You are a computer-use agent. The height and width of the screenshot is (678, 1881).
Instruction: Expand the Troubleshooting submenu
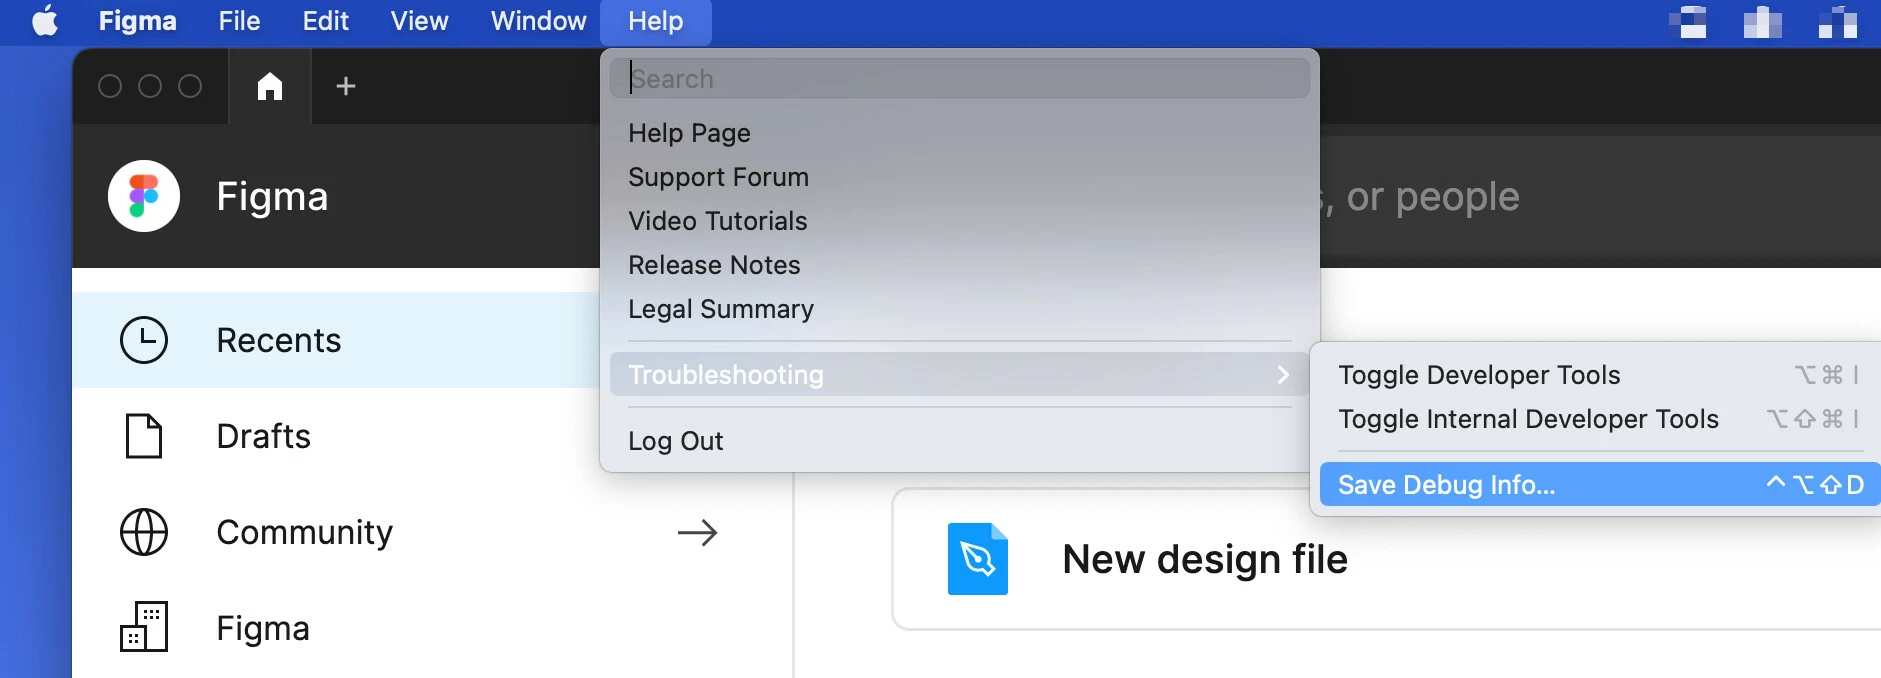coord(960,374)
